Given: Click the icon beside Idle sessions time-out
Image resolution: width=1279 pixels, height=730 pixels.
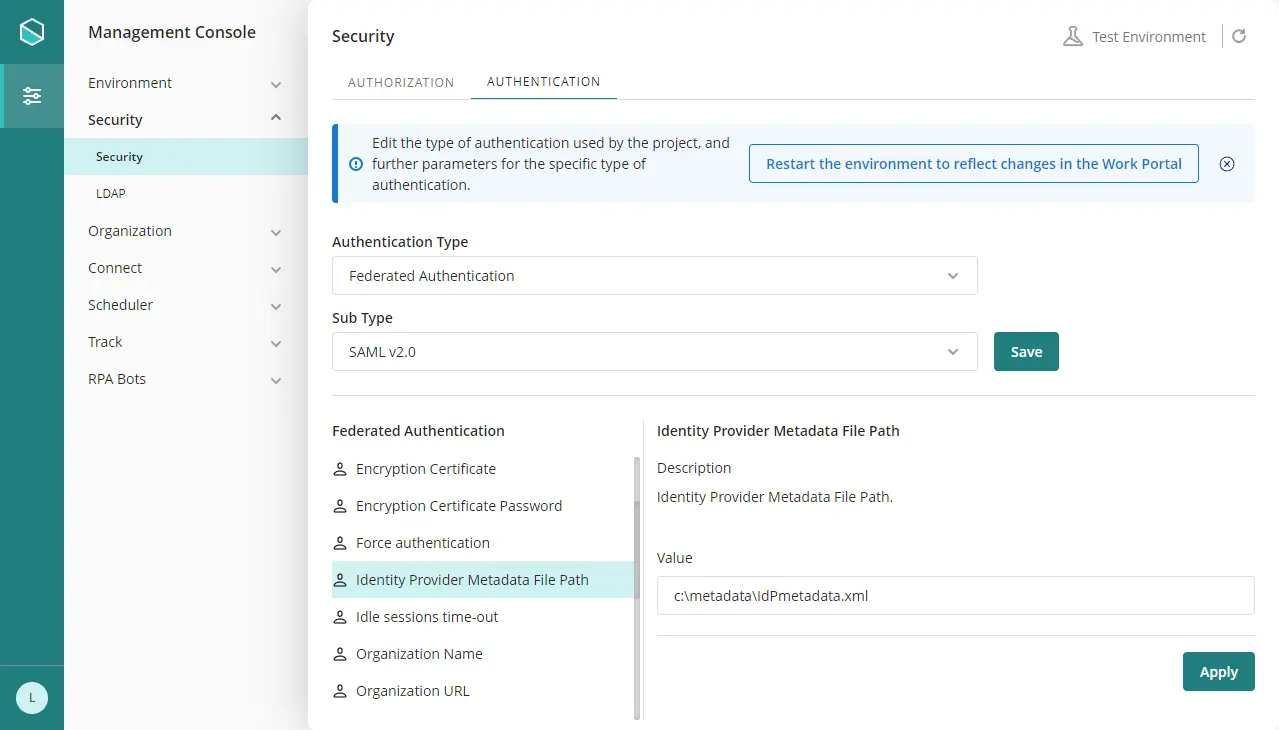Looking at the screenshot, I should 340,617.
